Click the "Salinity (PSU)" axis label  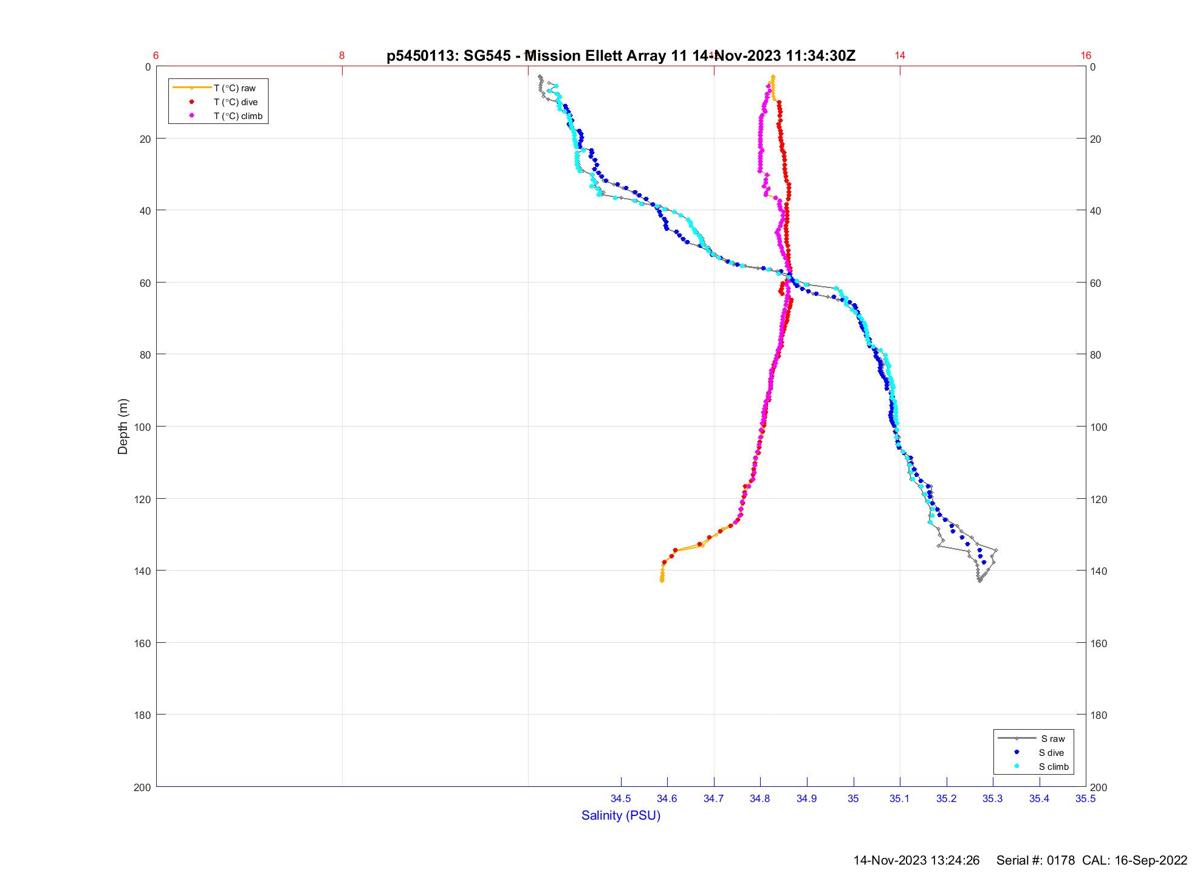pyautogui.click(x=621, y=816)
